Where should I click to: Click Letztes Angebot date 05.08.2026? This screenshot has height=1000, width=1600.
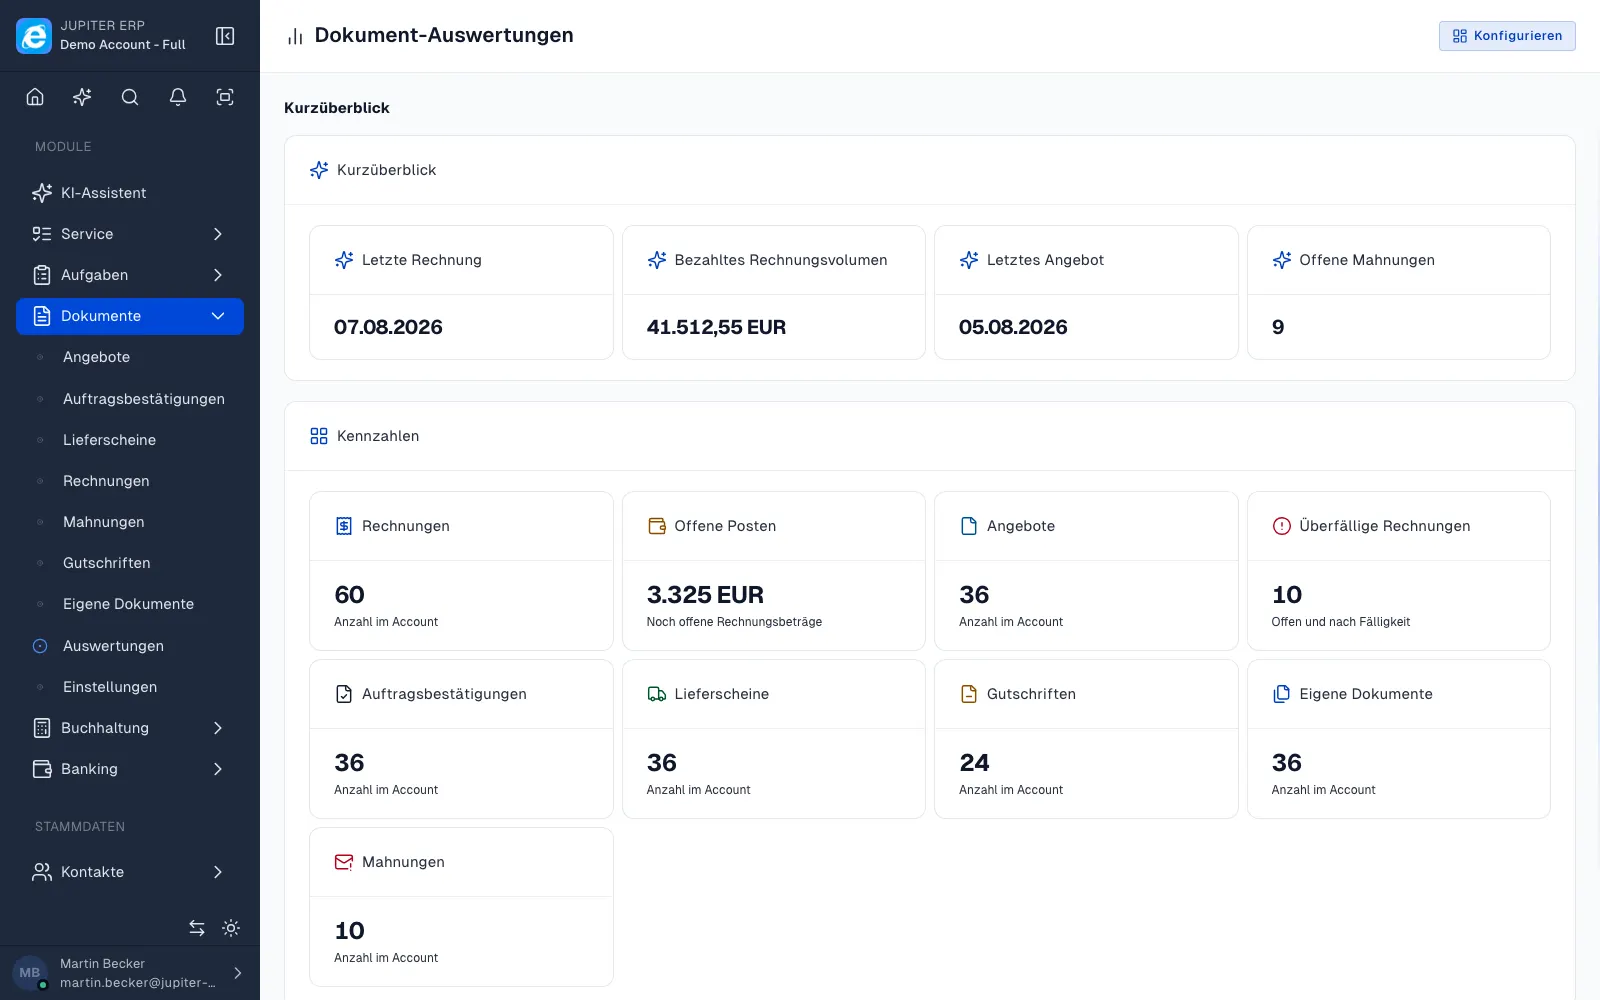[x=1013, y=327]
